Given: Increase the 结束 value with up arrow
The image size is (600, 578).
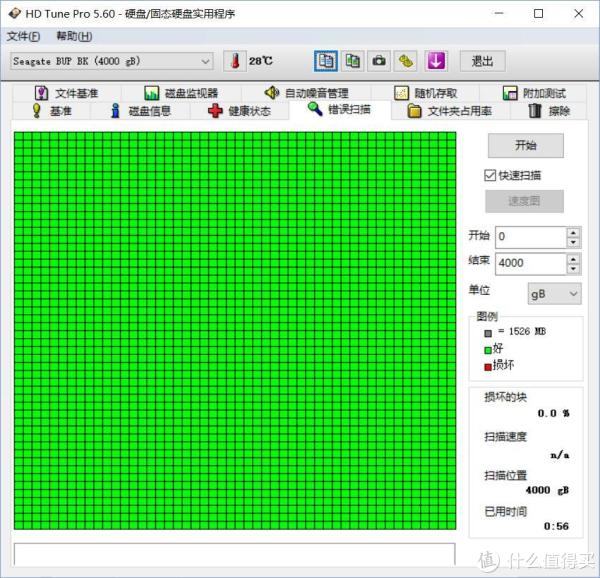Looking at the screenshot, I should click(573, 259).
